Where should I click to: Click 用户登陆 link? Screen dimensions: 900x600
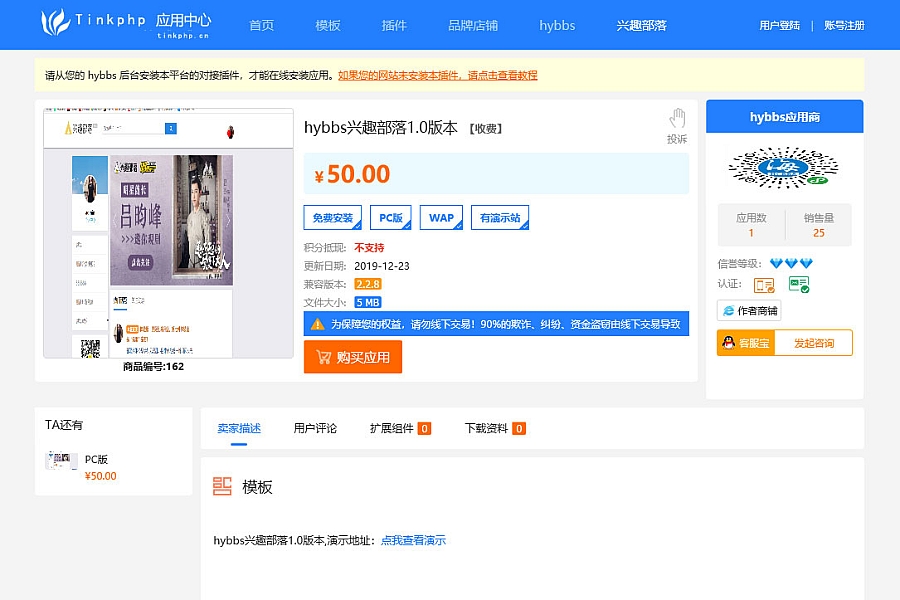coord(779,25)
